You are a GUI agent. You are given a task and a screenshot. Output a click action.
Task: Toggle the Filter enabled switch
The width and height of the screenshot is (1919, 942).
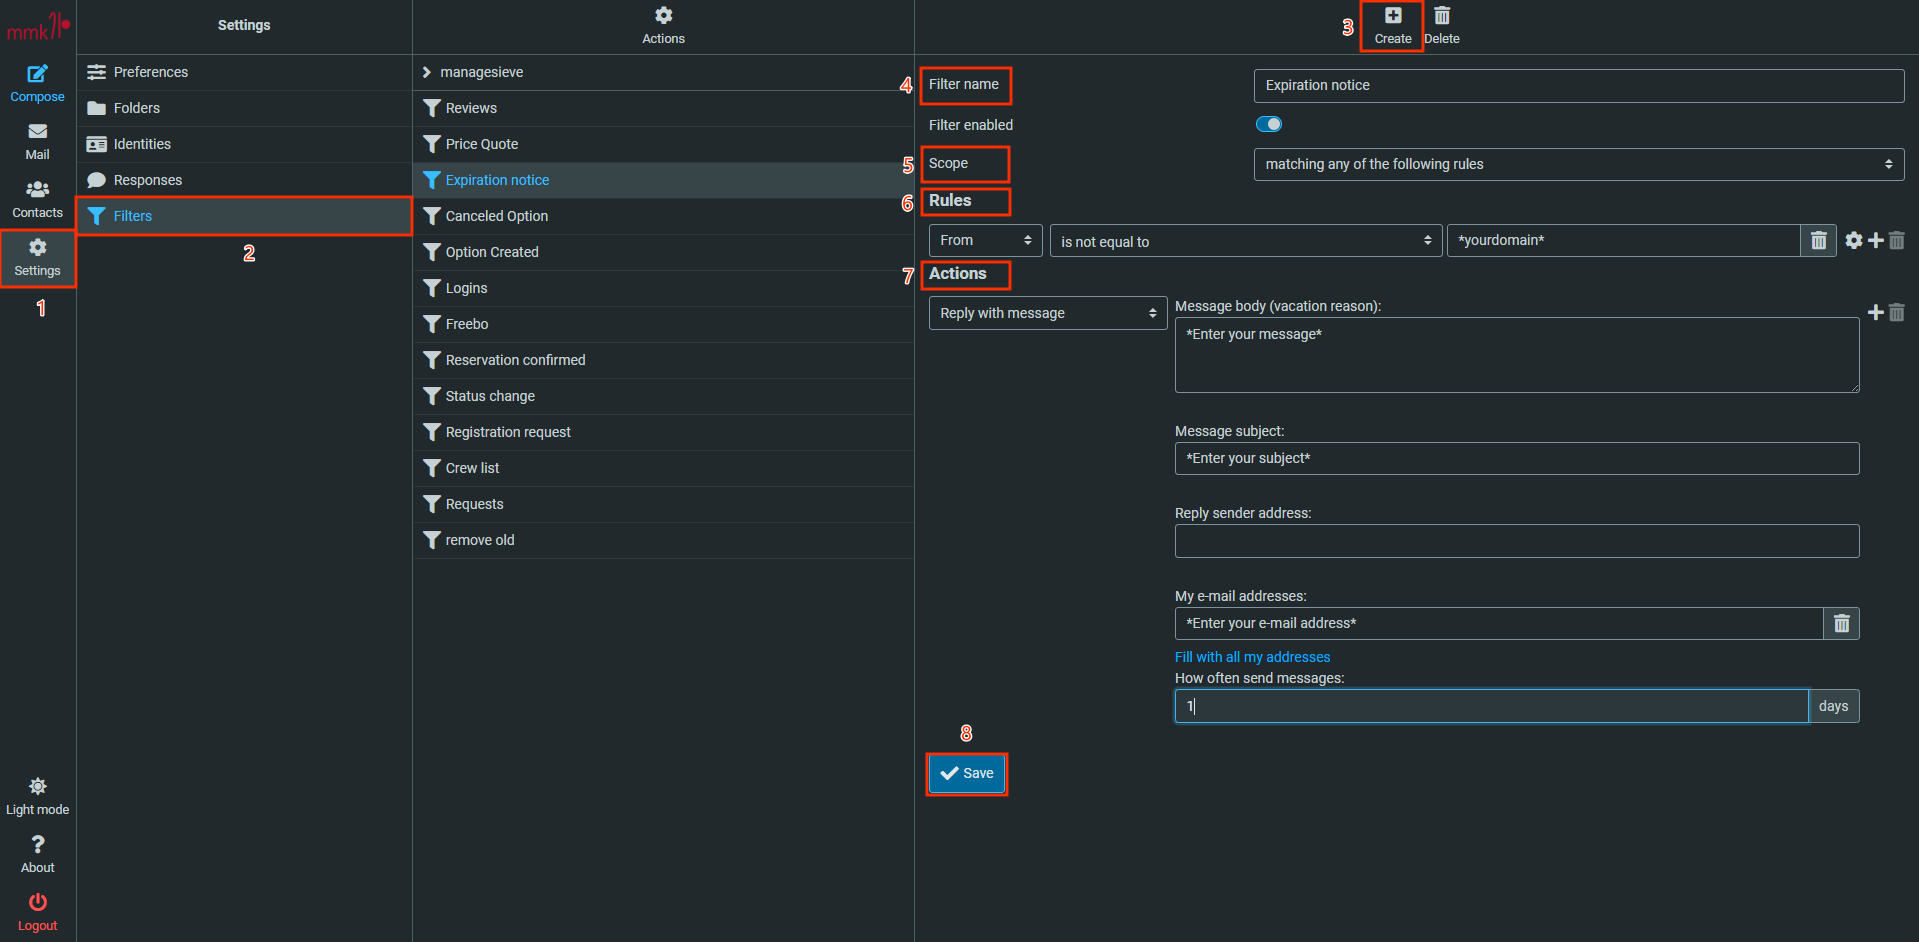click(1268, 124)
